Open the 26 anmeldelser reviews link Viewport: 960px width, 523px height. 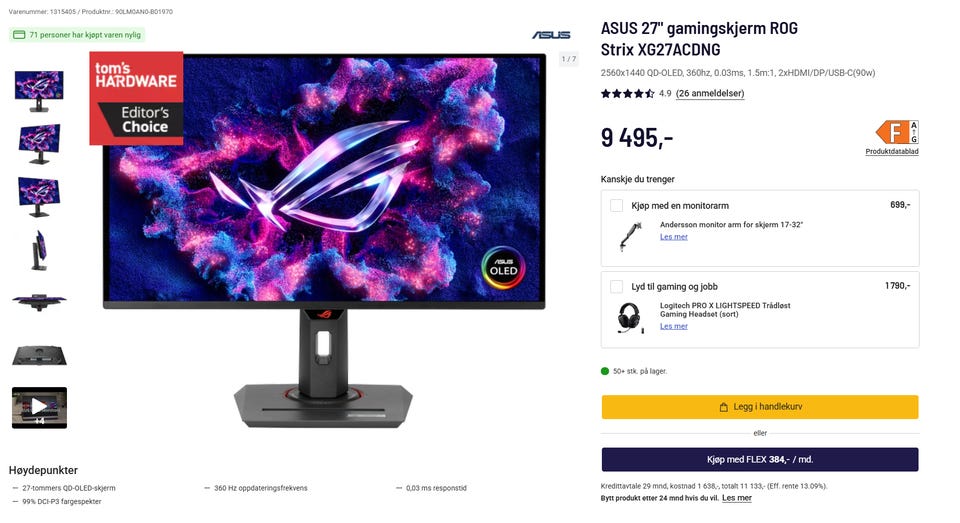coord(710,94)
